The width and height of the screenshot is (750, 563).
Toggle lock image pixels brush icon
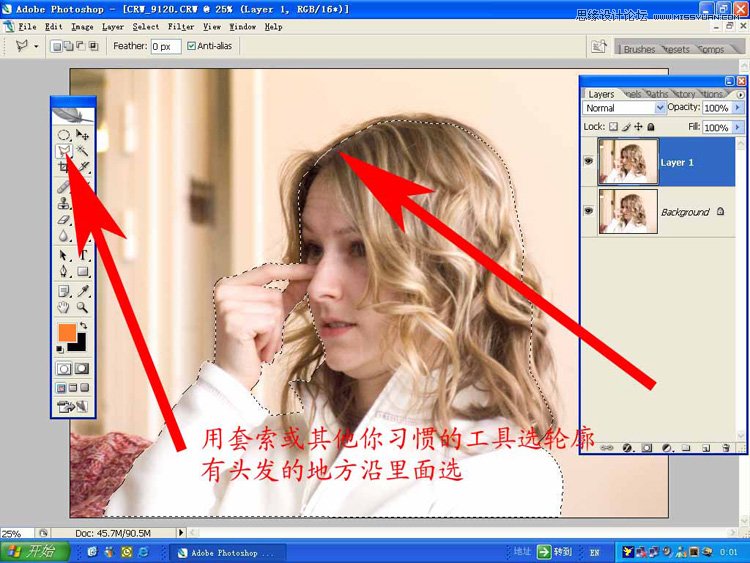tap(626, 127)
